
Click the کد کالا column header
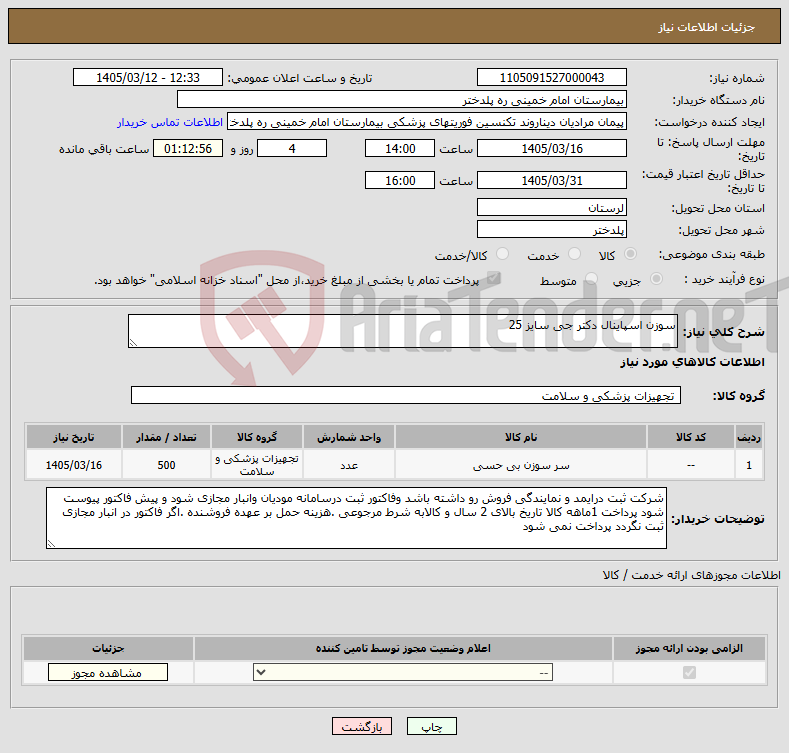point(690,437)
